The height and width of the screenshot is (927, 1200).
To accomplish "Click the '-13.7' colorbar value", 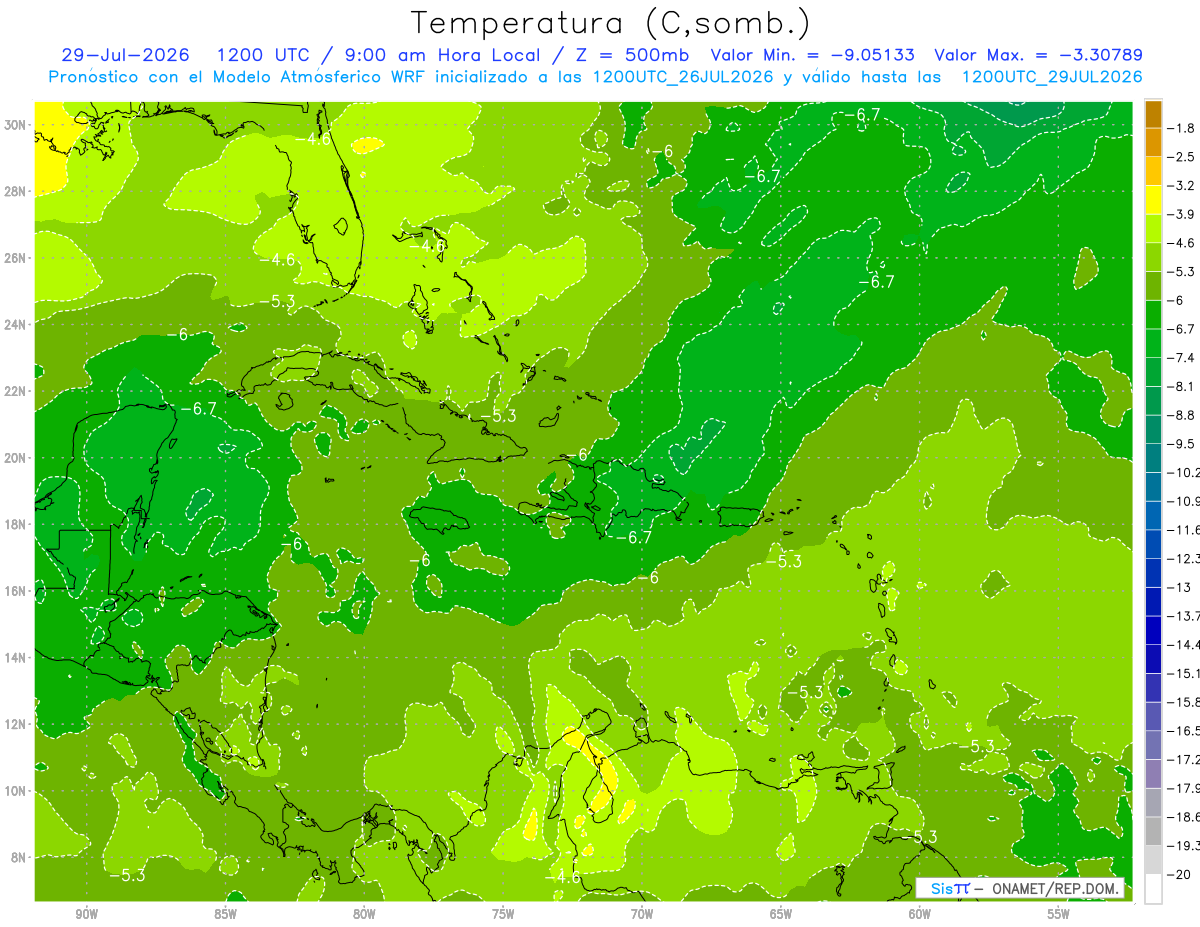I will coord(1184,616).
